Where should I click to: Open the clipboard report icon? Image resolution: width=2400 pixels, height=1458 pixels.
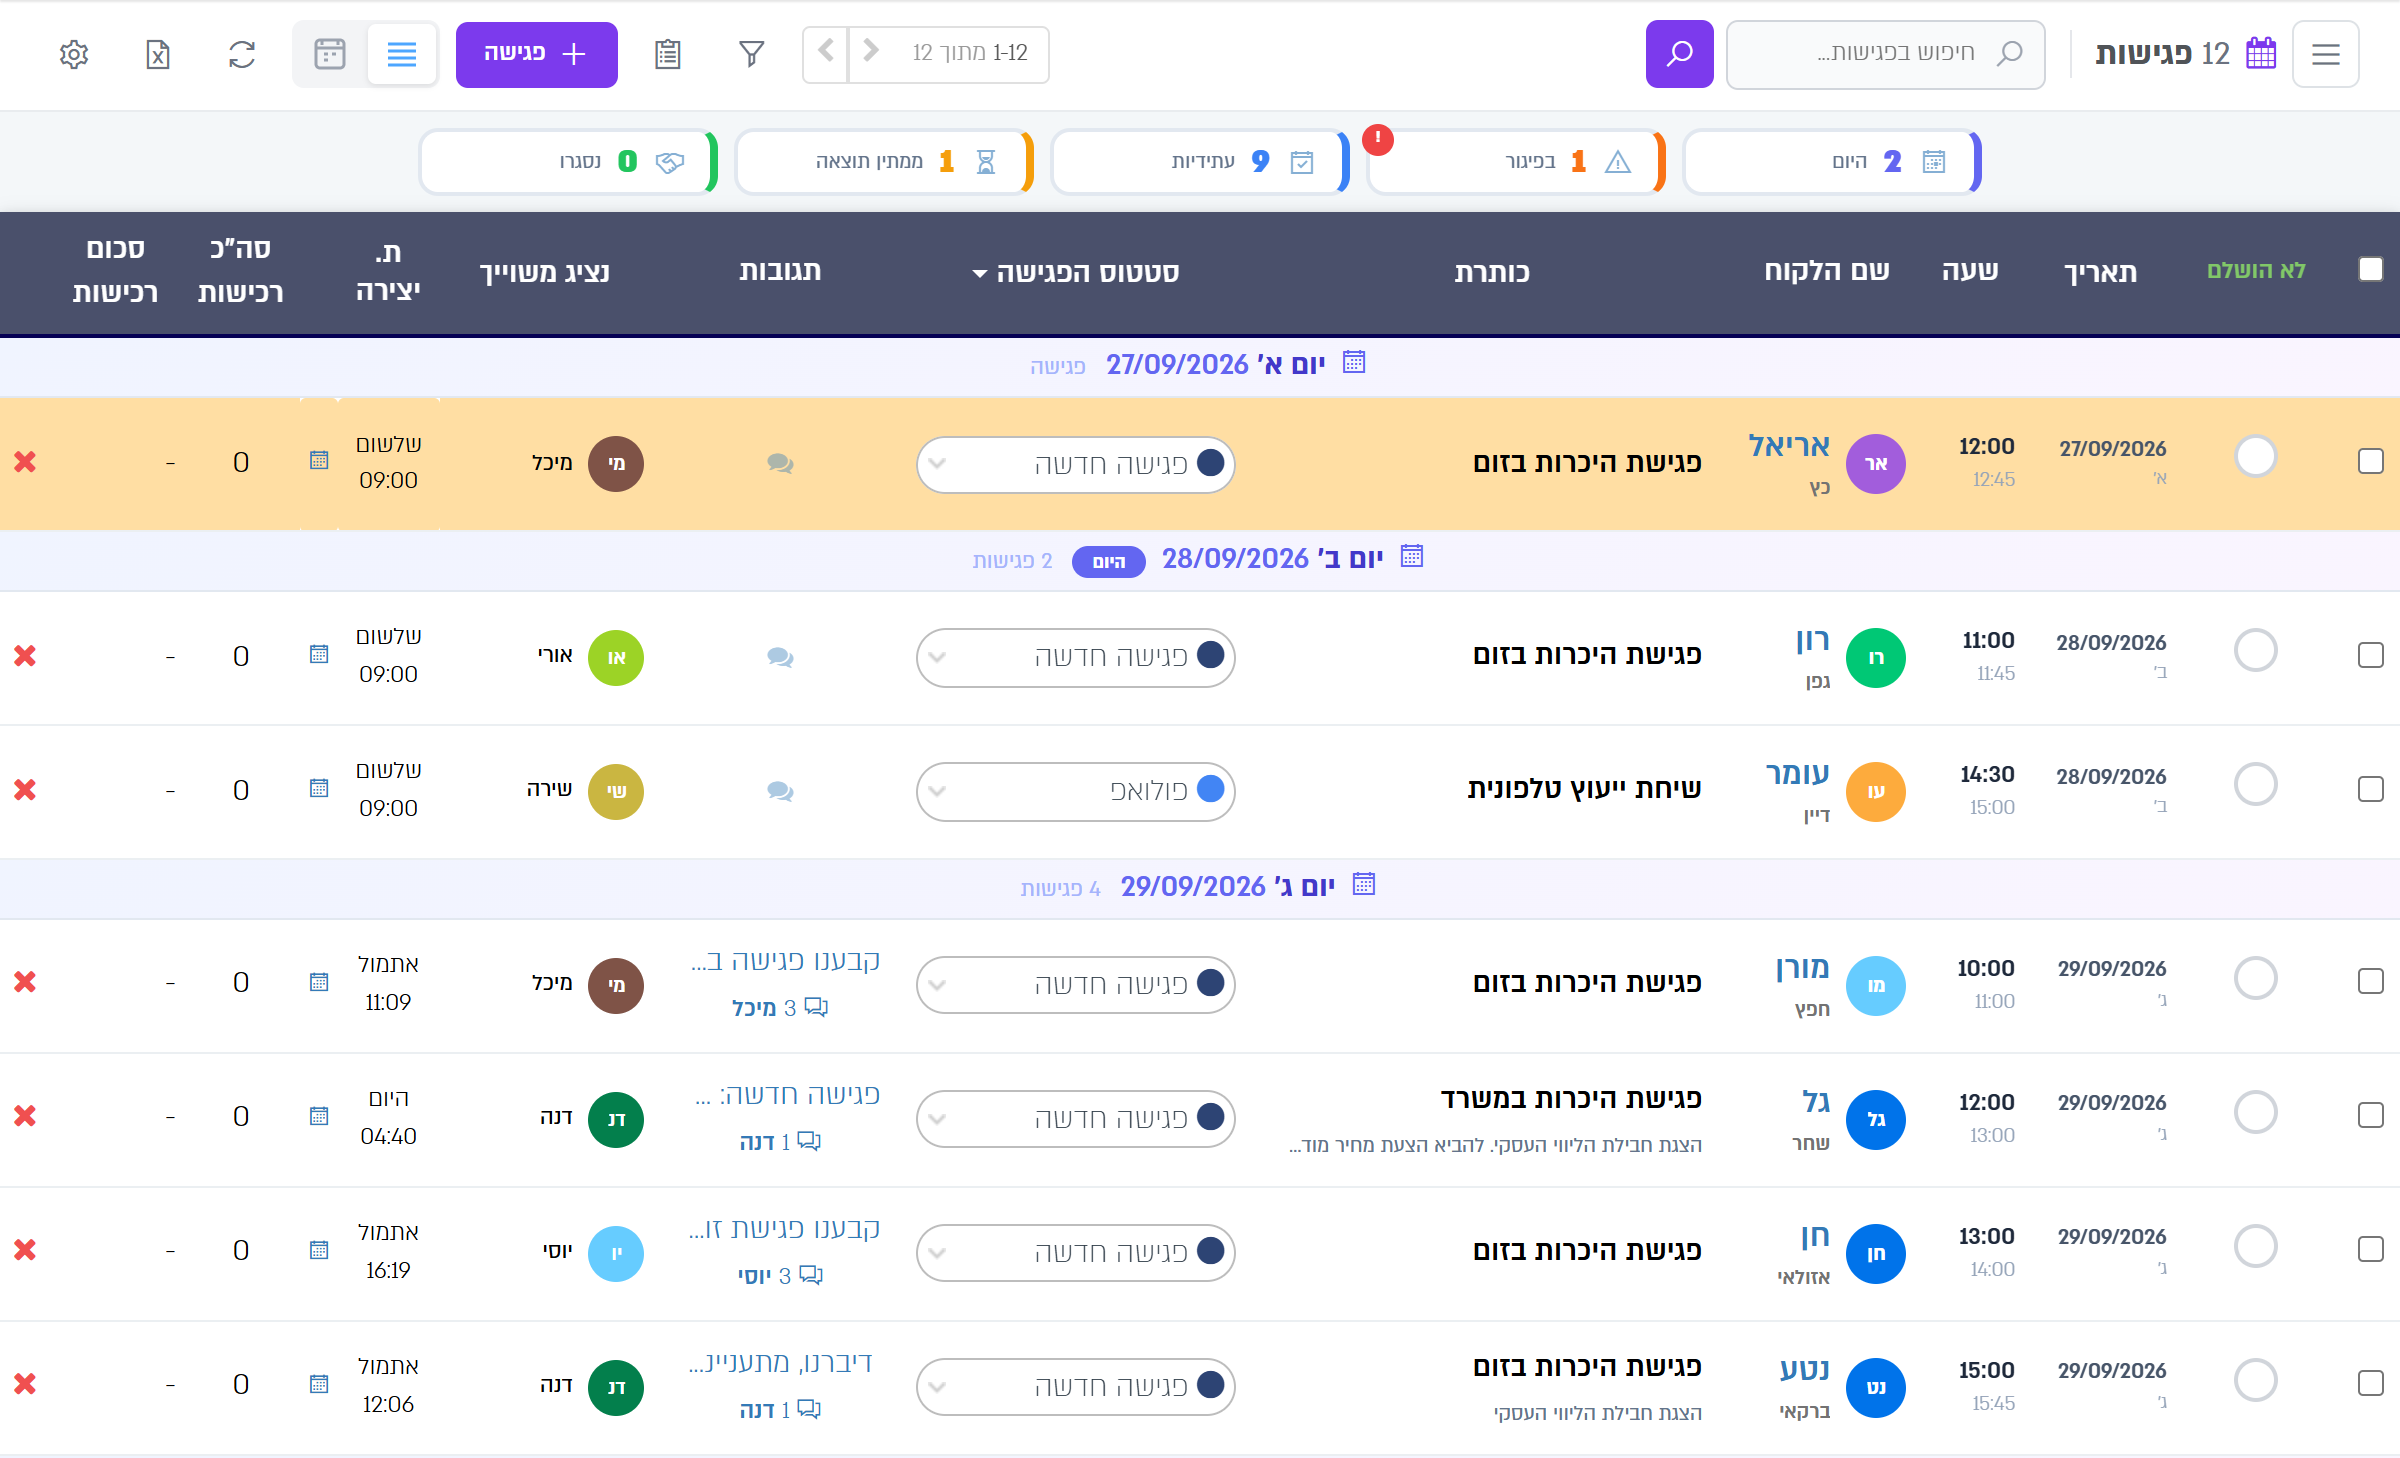point(668,54)
